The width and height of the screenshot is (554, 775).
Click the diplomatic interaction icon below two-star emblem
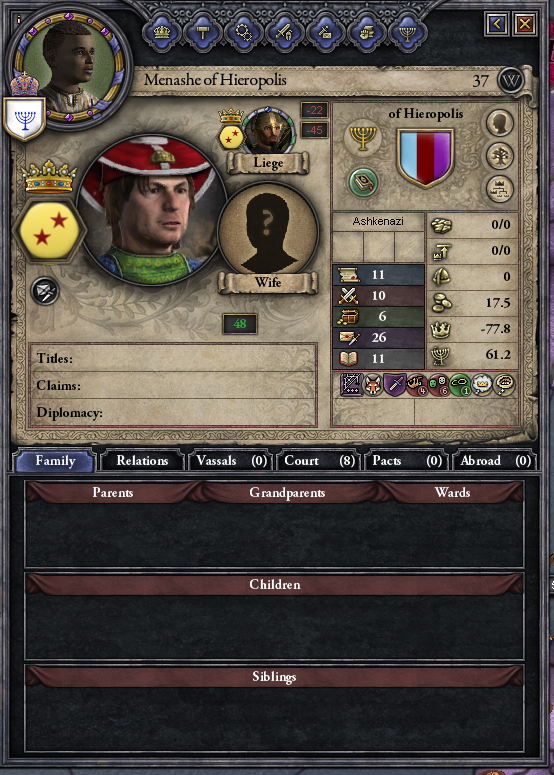[44, 291]
